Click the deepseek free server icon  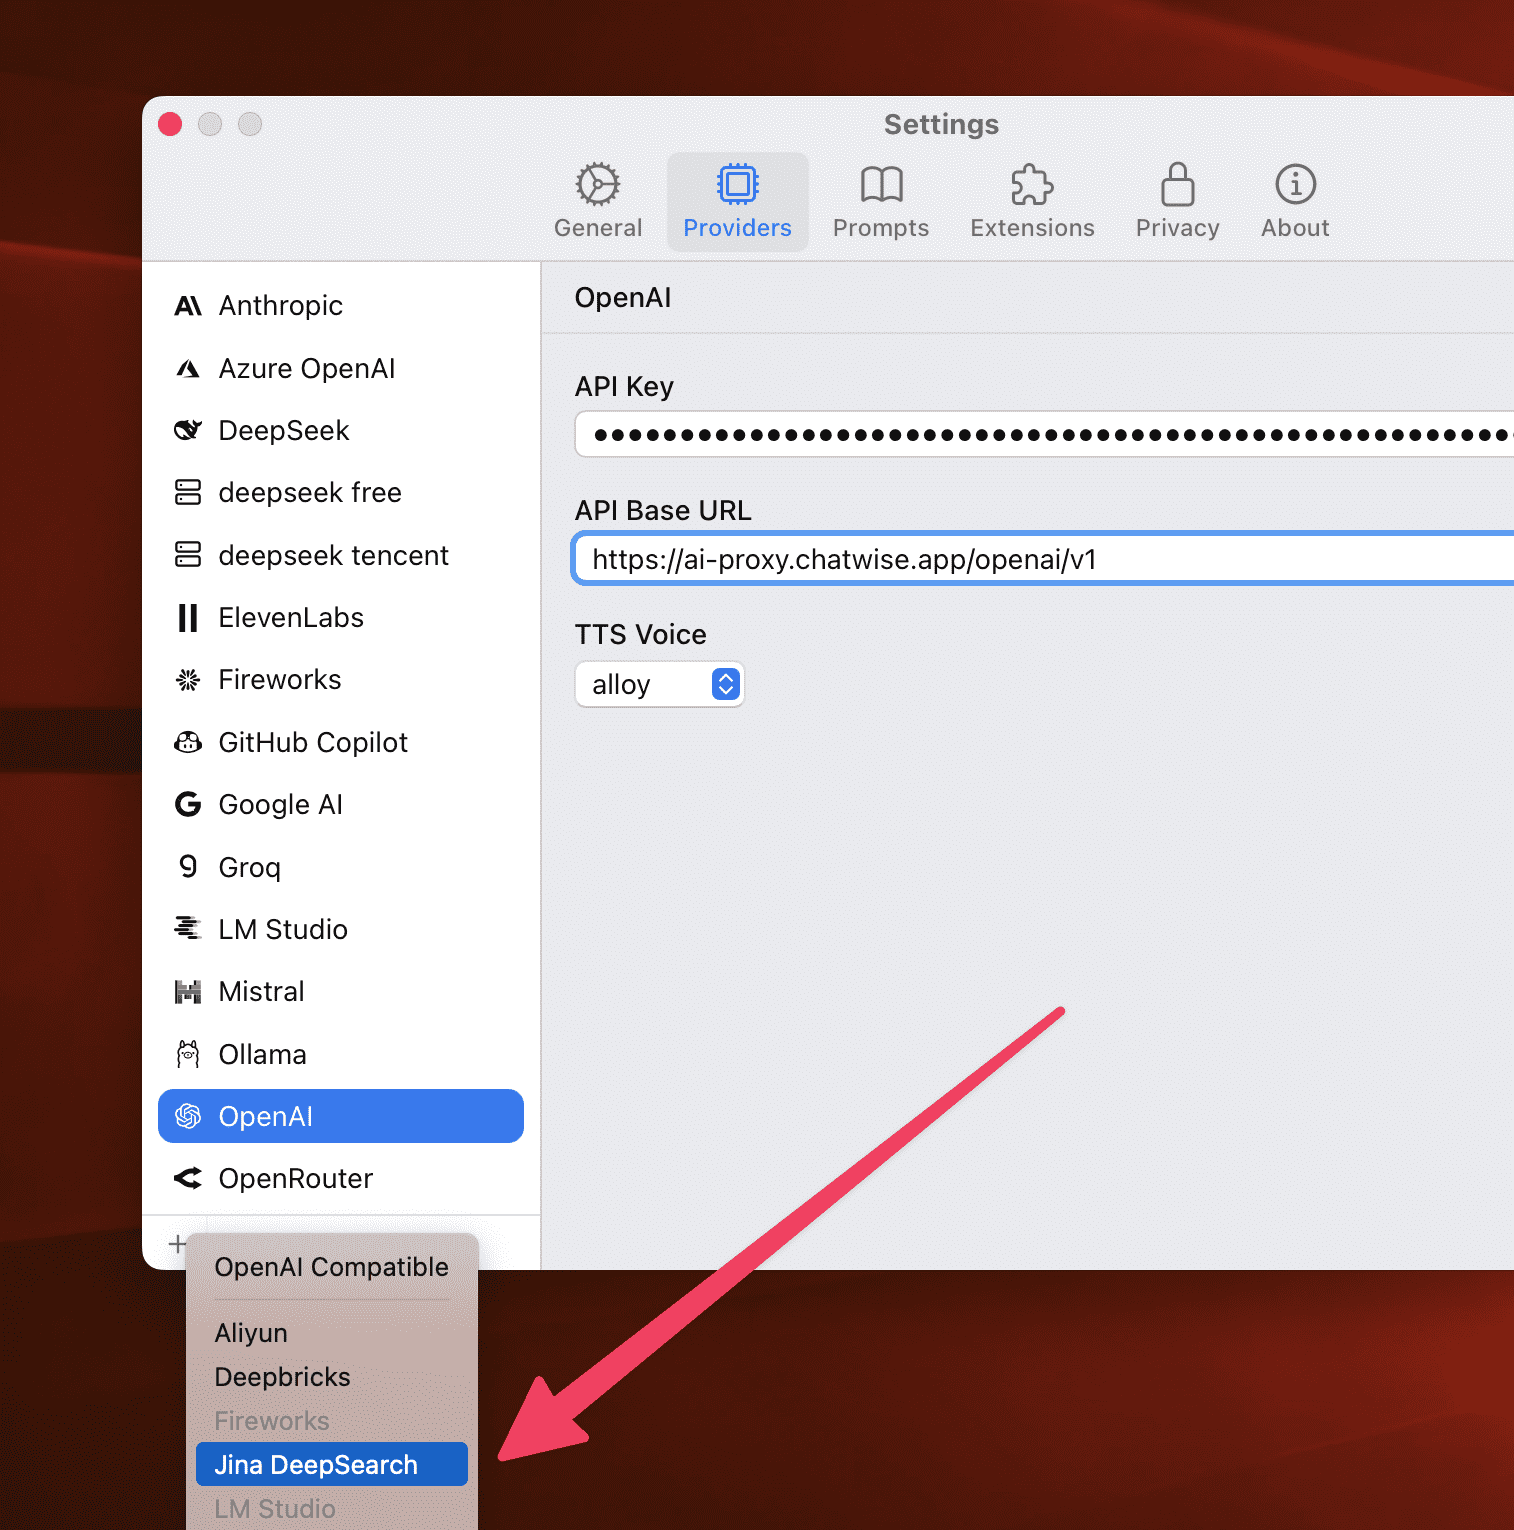pyautogui.click(x=188, y=493)
